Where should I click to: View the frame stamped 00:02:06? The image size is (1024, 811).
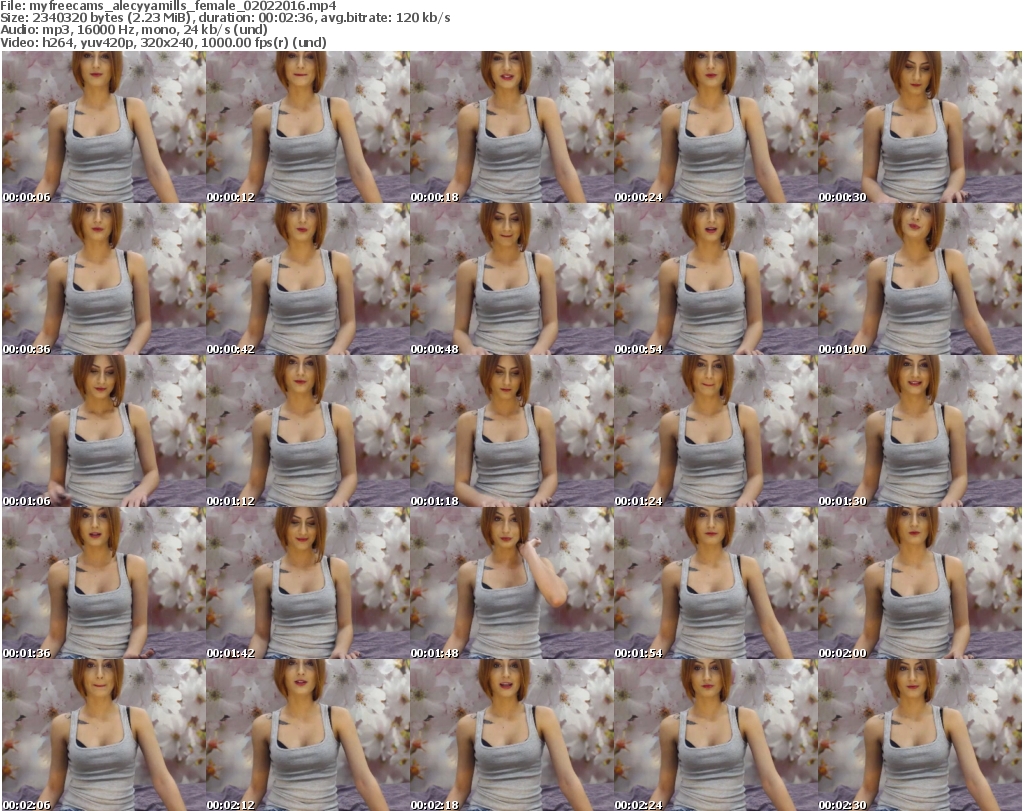(104, 735)
